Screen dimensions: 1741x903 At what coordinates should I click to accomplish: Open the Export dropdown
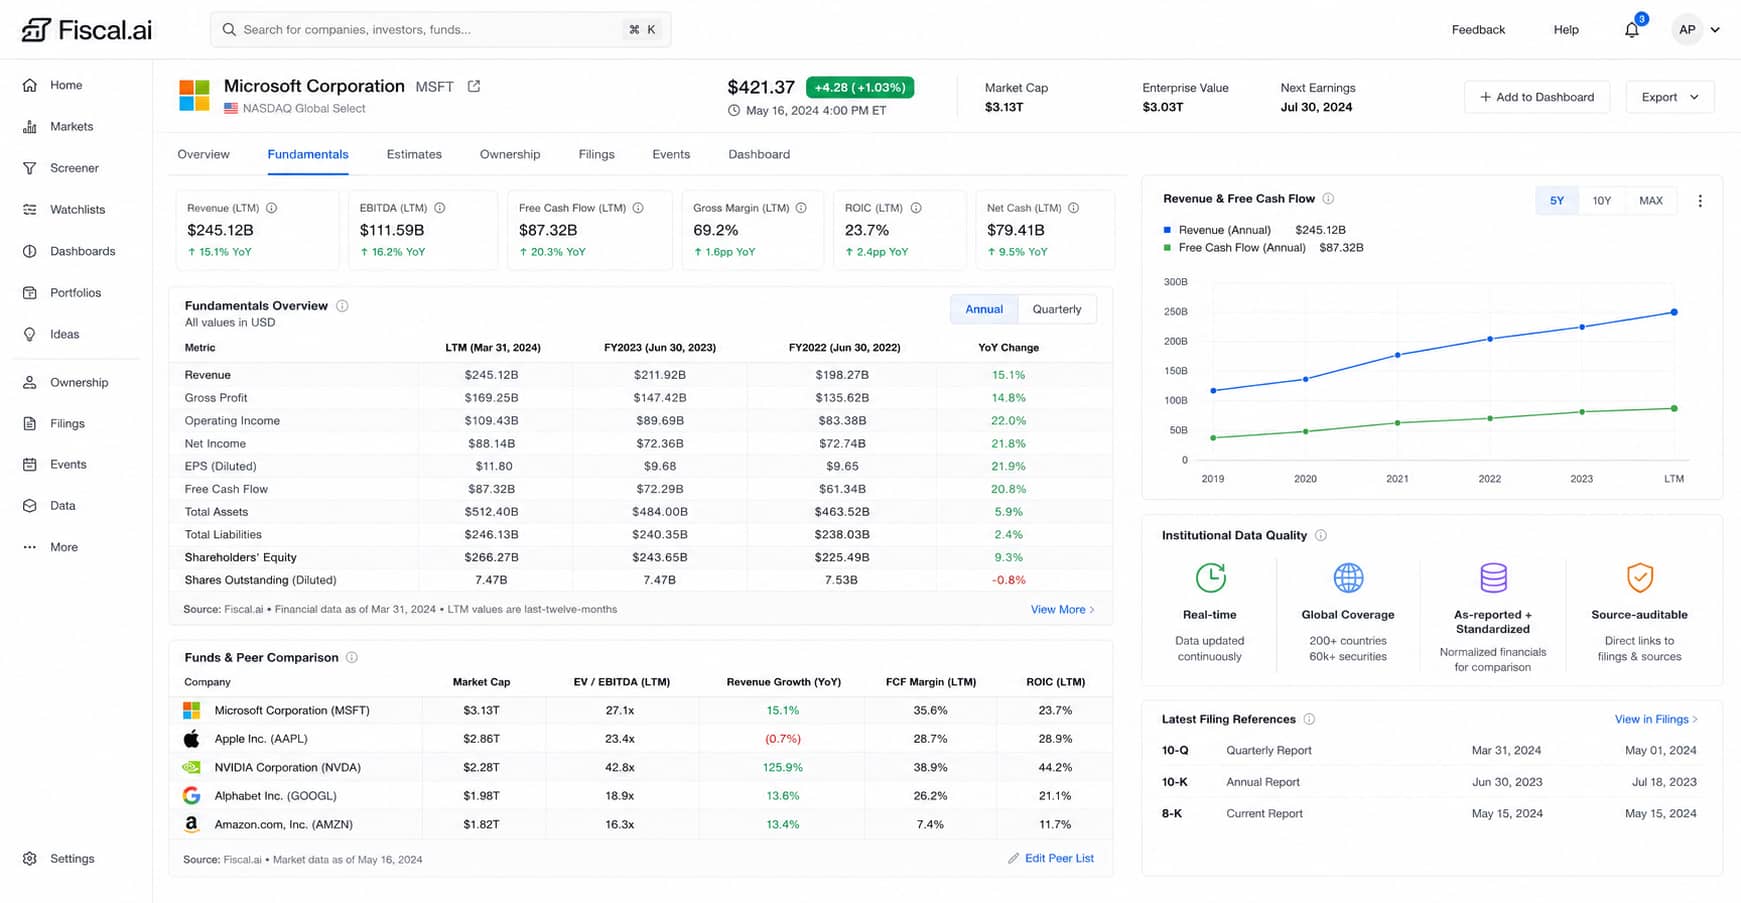1670,97
